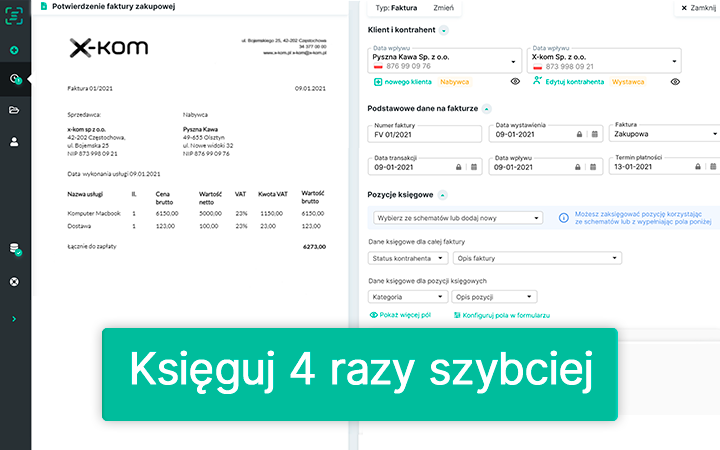Click the nowego klienta link
The height and width of the screenshot is (450, 720).
coord(408,82)
